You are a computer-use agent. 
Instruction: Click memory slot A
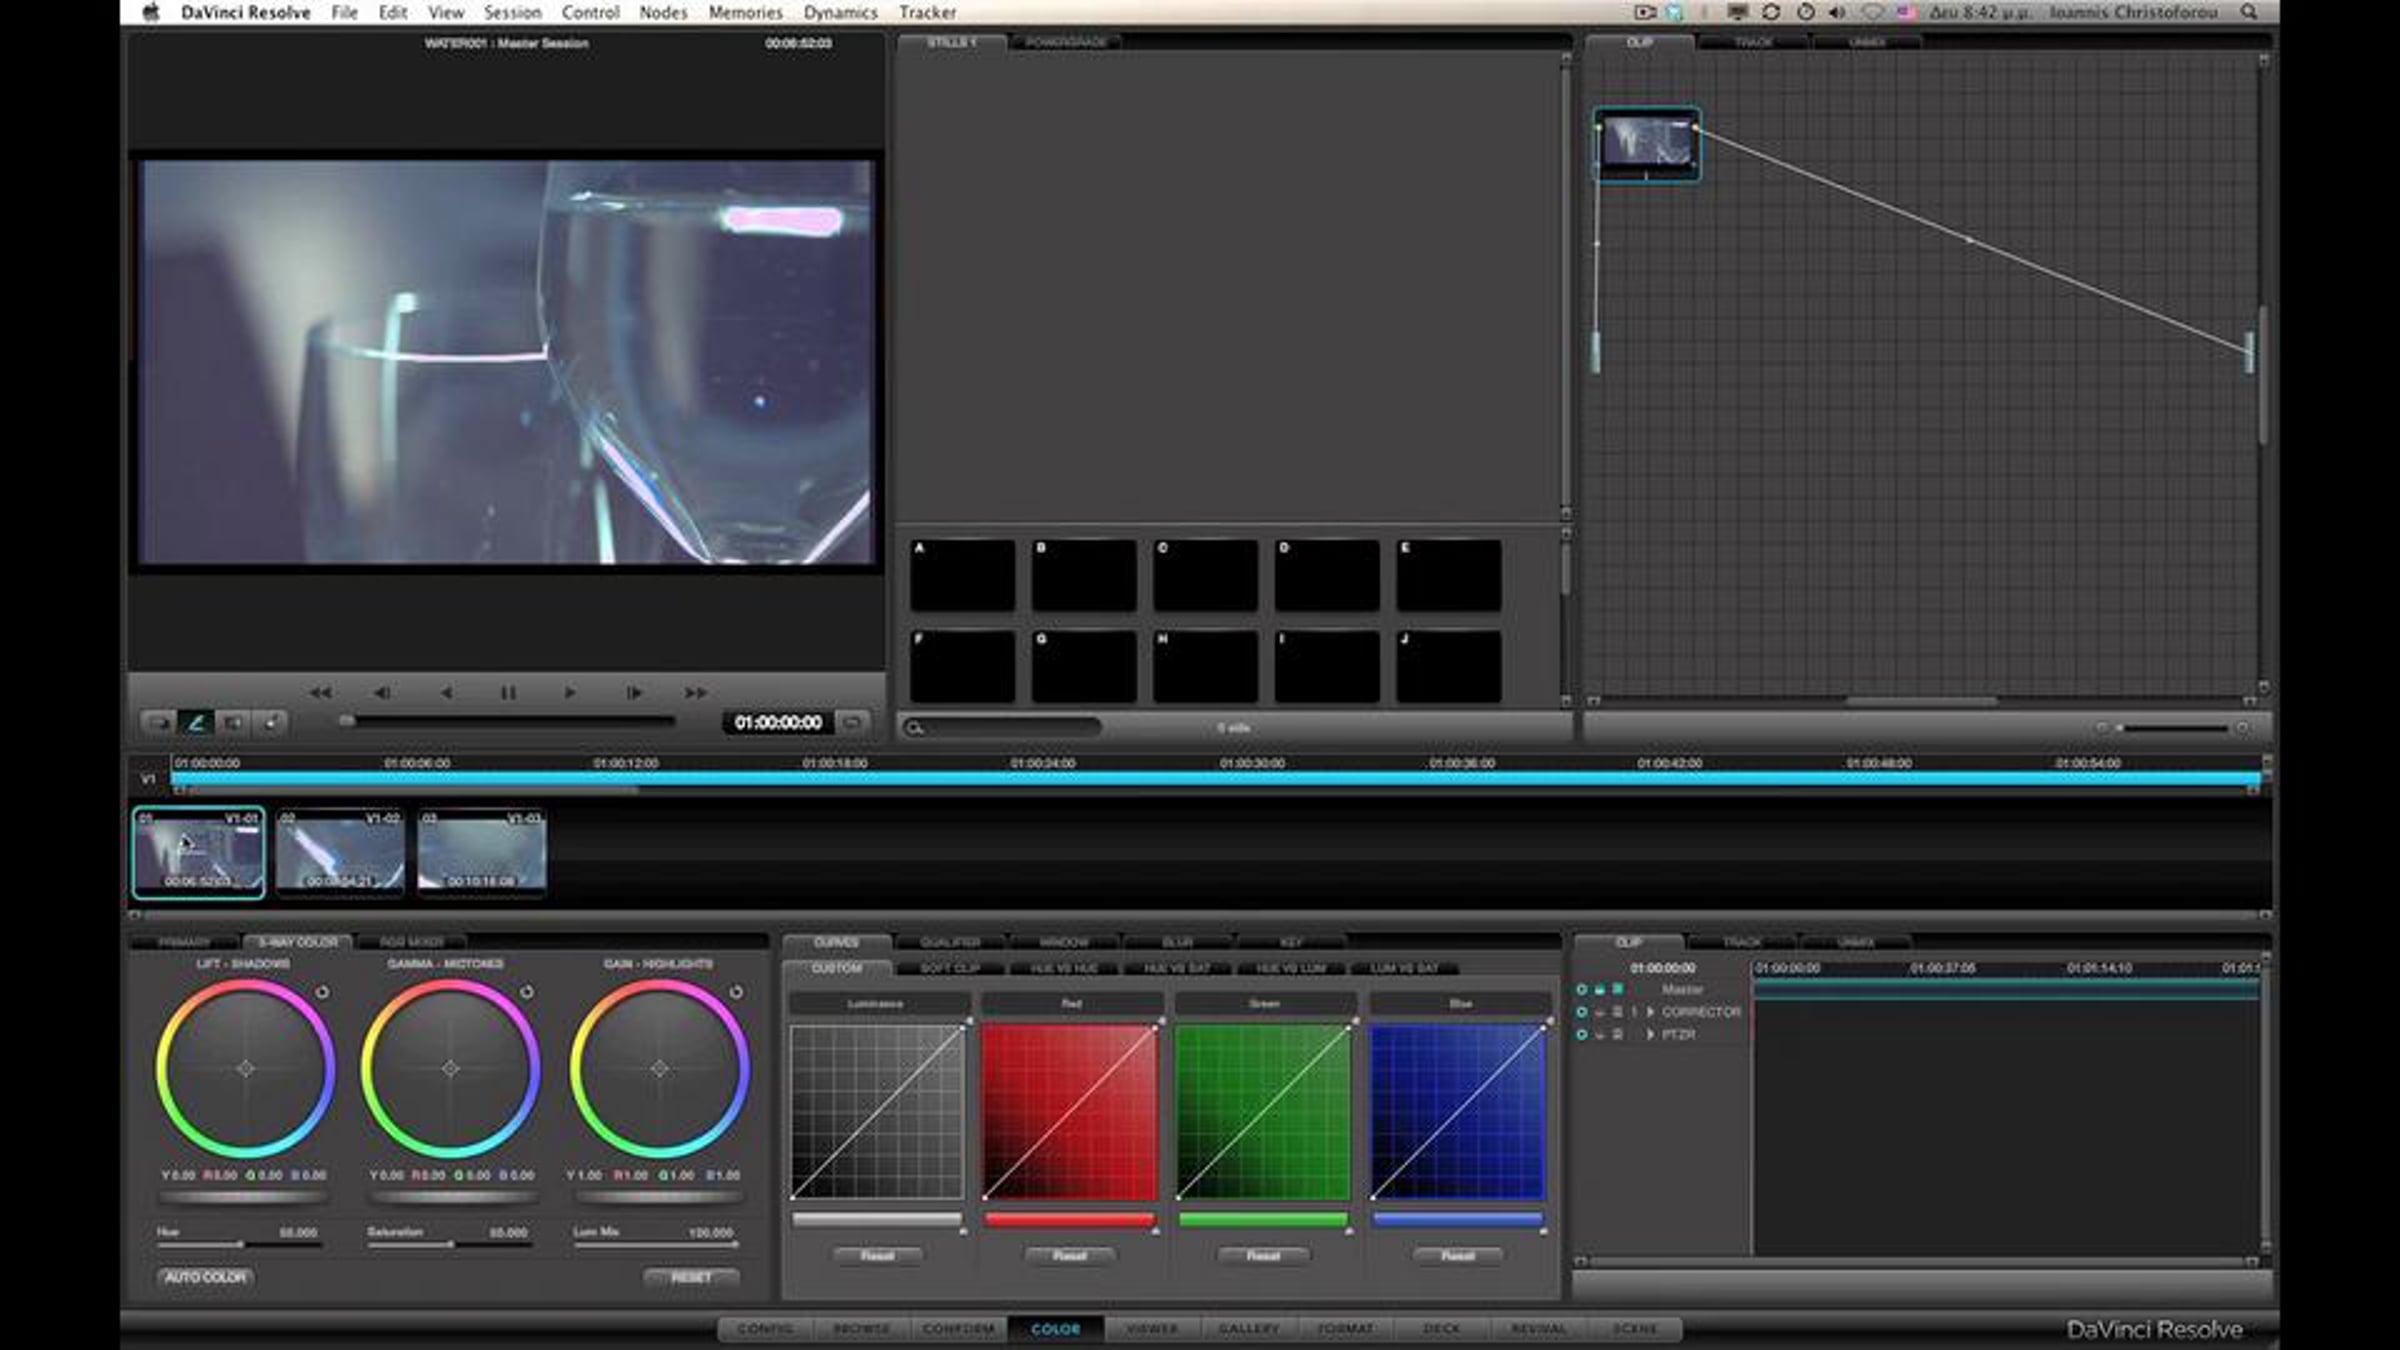click(x=962, y=575)
